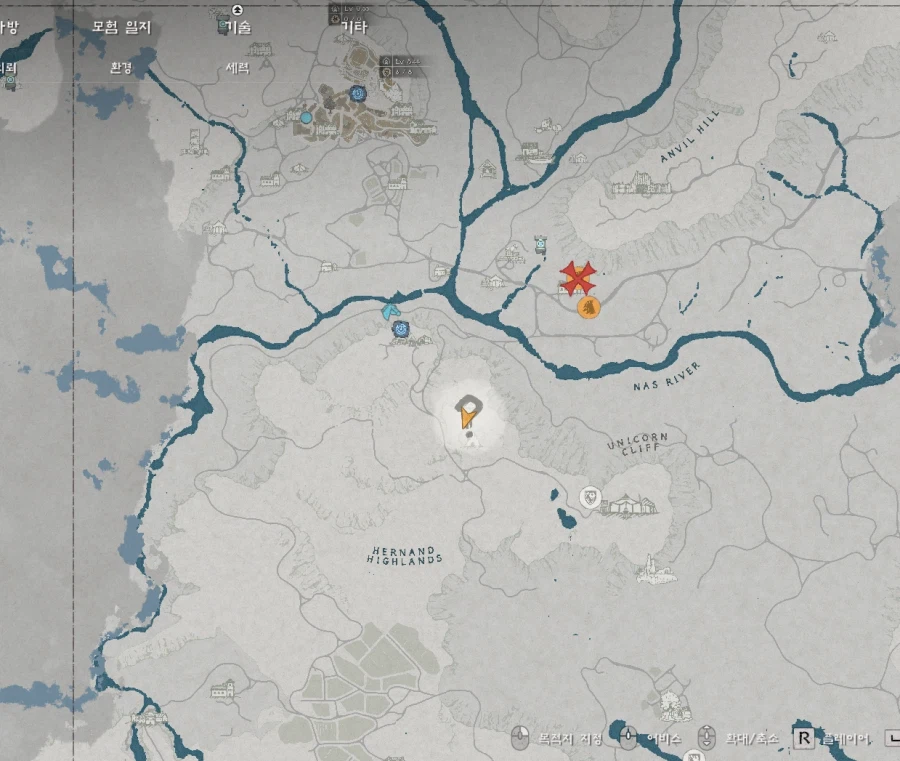Click the blue gear waypoint inside the city
This screenshot has height=761, width=900.
(x=358, y=94)
